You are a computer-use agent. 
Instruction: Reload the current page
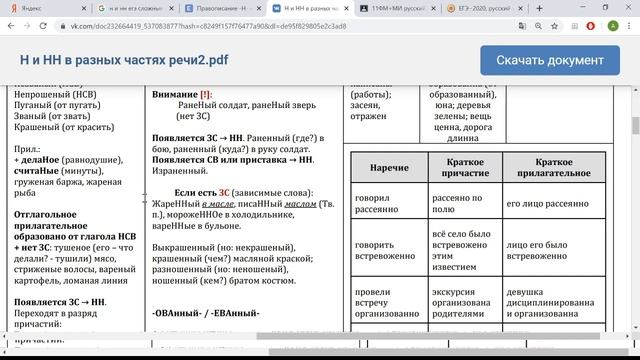tap(43, 26)
